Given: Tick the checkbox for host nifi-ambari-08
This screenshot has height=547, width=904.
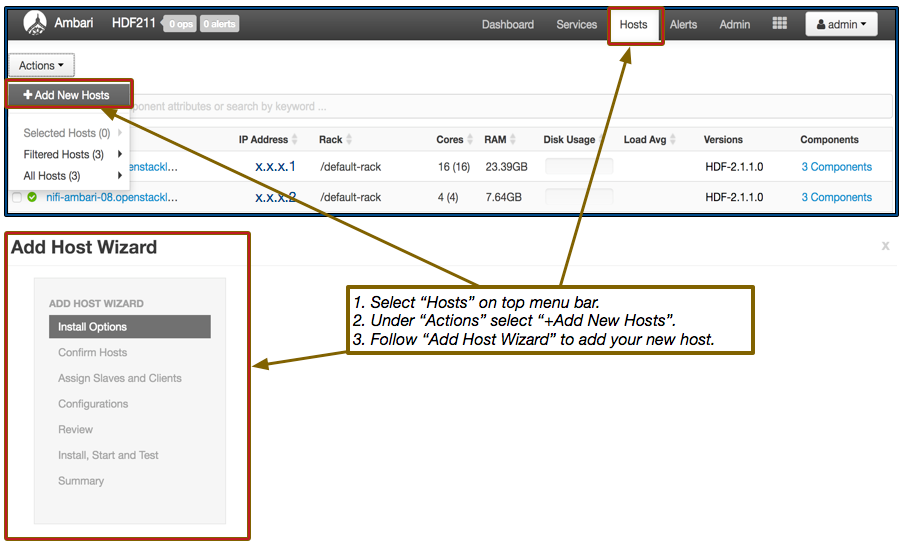Looking at the screenshot, I should click(x=17, y=198).
